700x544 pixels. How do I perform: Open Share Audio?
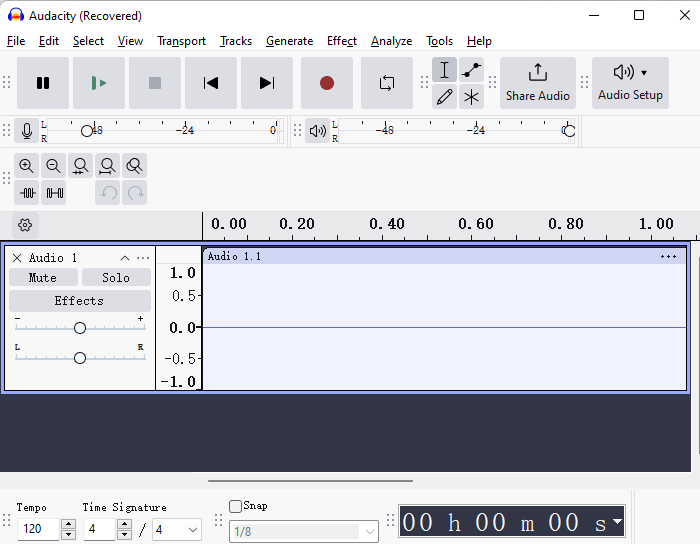538,83
